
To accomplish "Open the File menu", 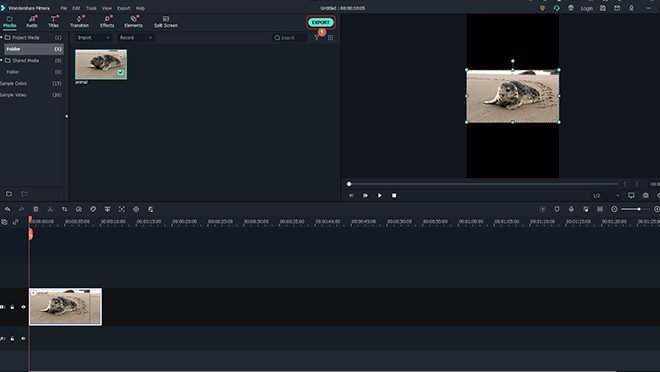I will point(64,8).
